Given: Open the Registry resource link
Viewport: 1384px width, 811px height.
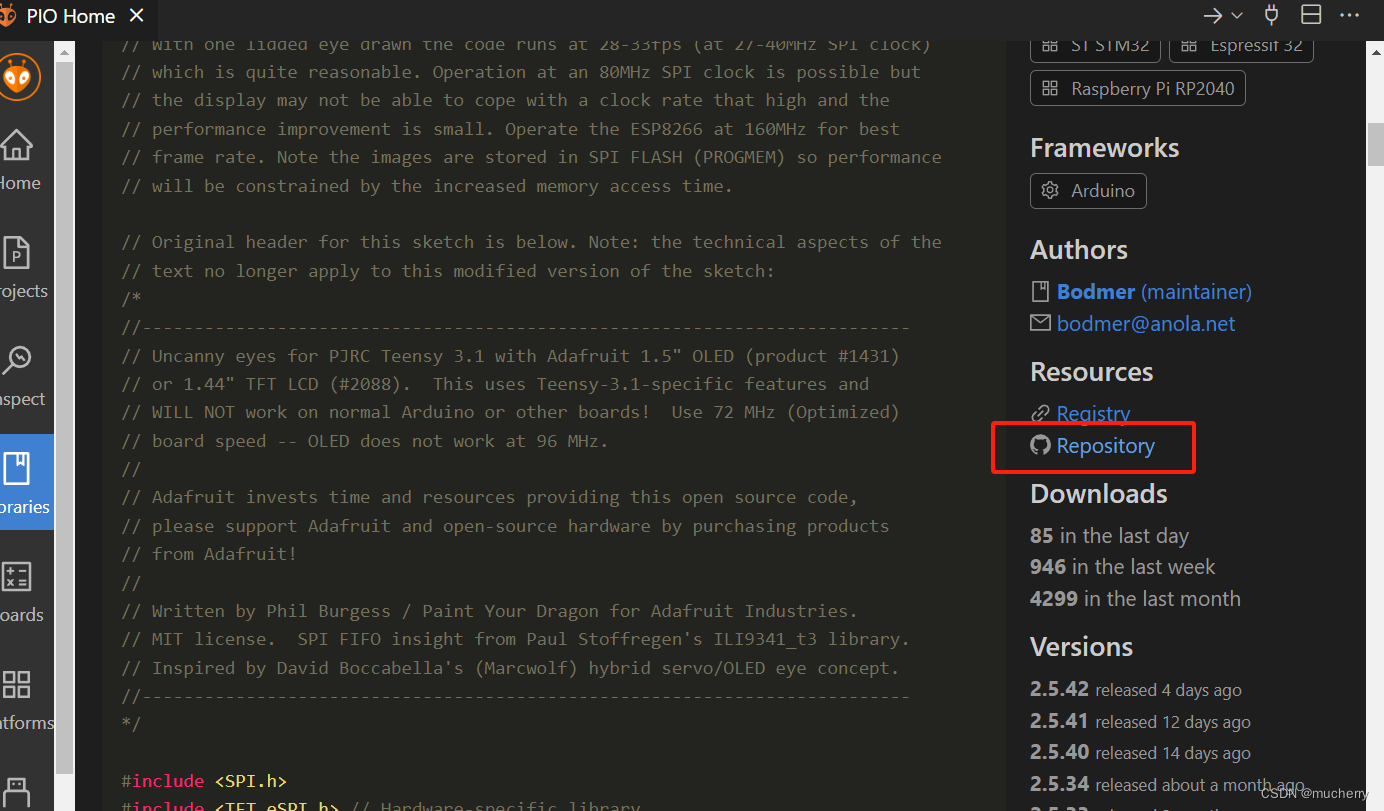Looking at the screenshot, I should pyautogui.click(x=1093, y=414).
